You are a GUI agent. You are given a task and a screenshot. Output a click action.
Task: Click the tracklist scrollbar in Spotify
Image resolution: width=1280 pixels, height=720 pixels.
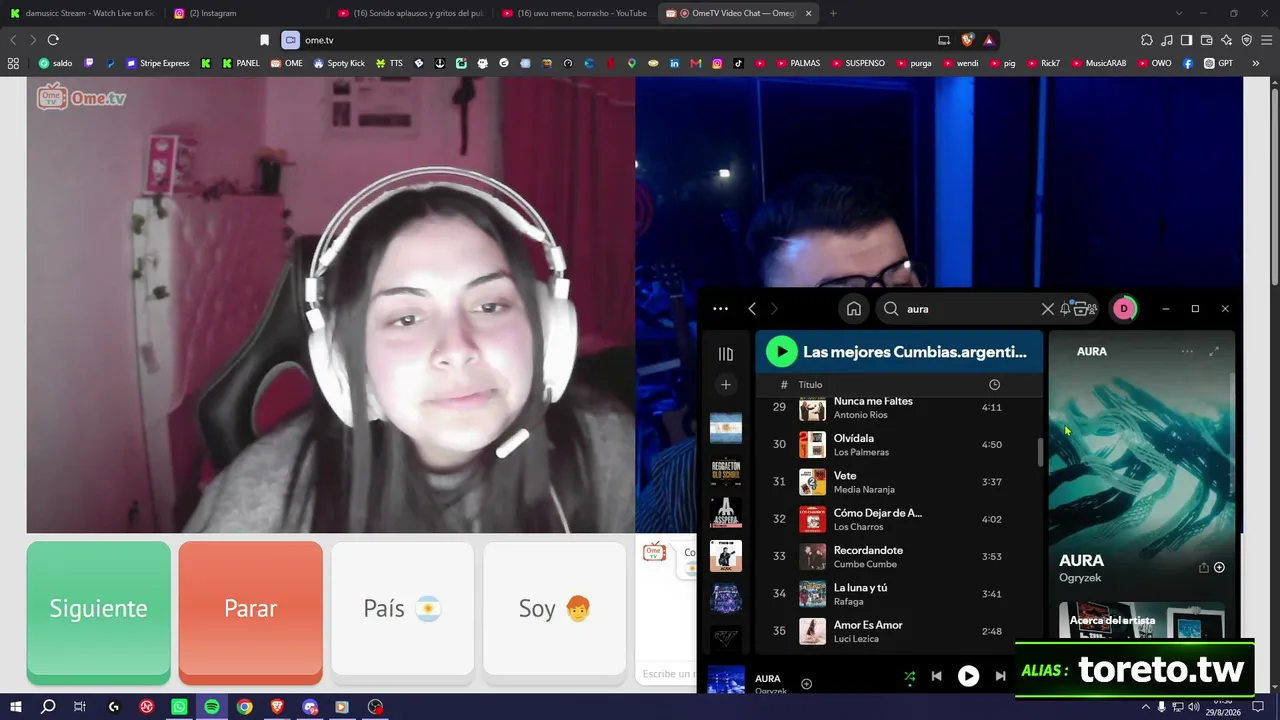pyautogui.click(x=1040, y=452)
